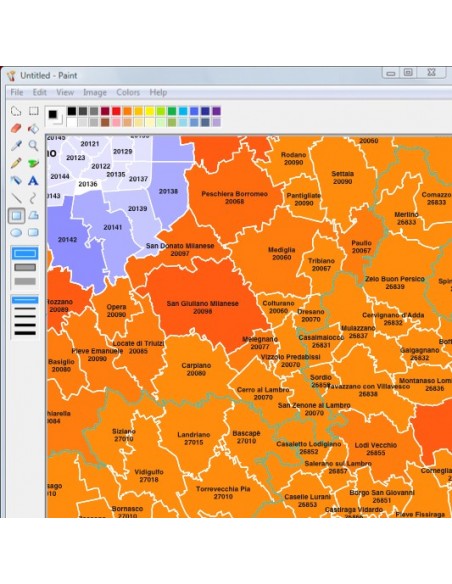Select the thickest line width option
The height and width of the screenshot is (584, 452).
pos(25,333)
